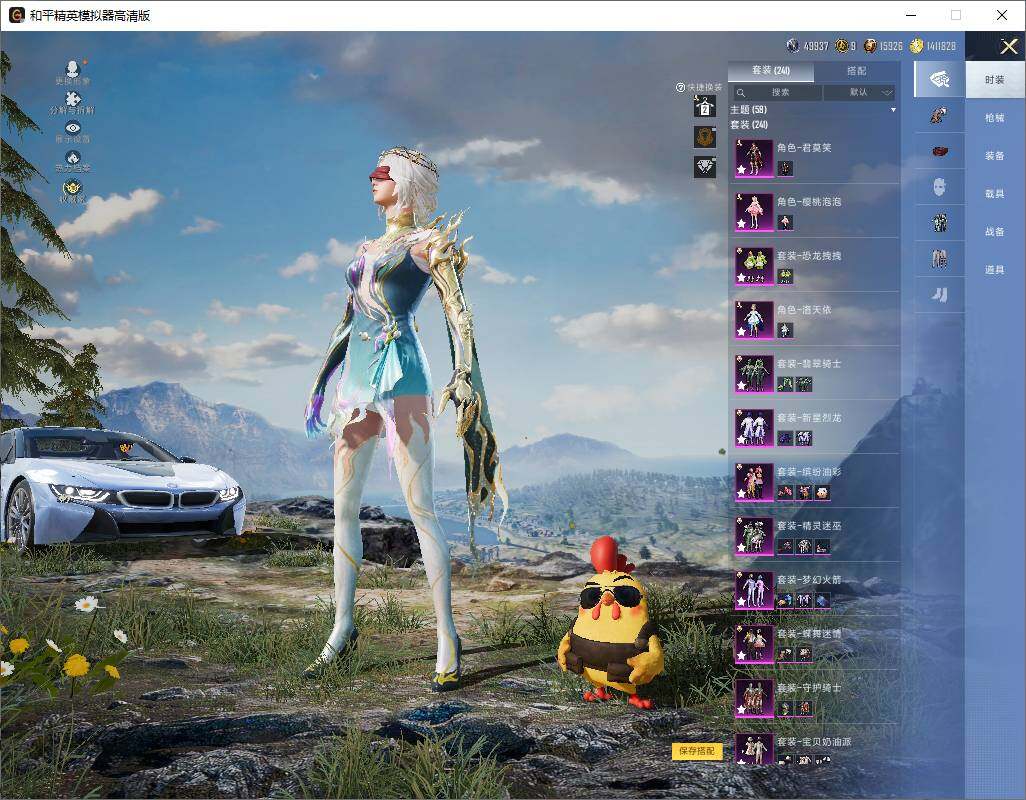The width and height of the screenshot is (1026, 800).
Task: Click the diamond quick-change icon
Action: coord(705,167)
